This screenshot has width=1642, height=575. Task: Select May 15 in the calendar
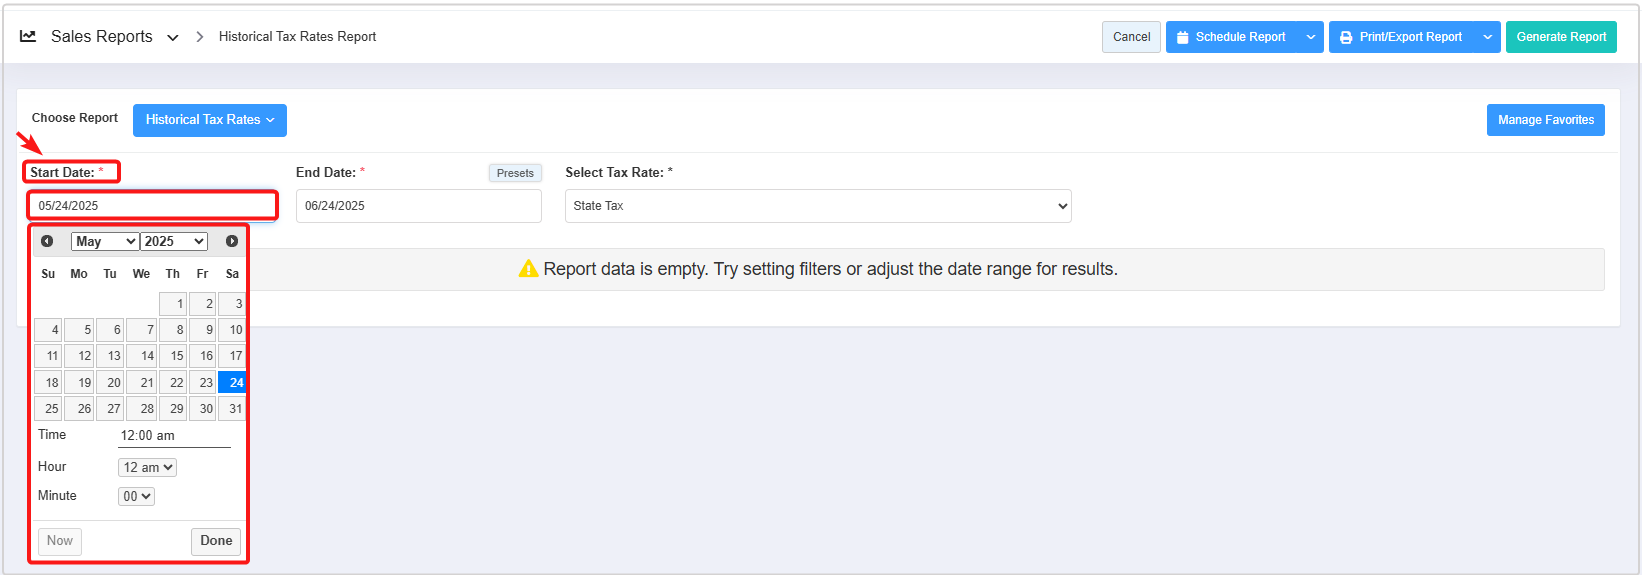pos(174,356)
